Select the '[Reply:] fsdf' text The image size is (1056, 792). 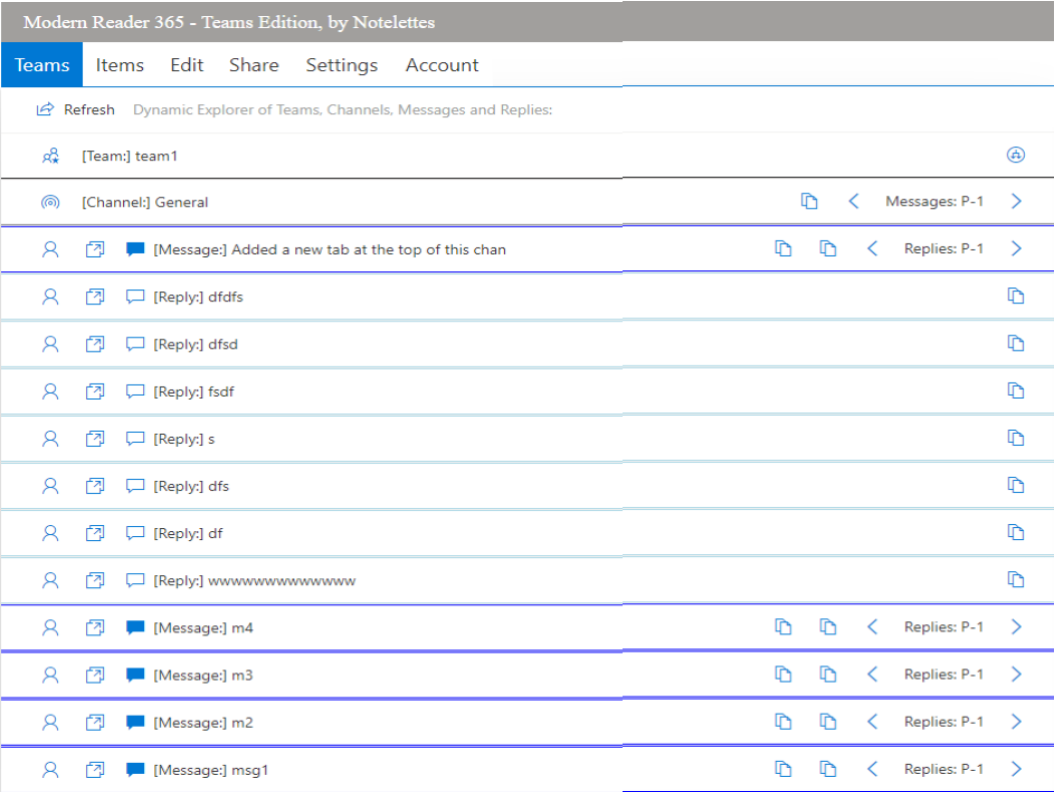[193, 391]
